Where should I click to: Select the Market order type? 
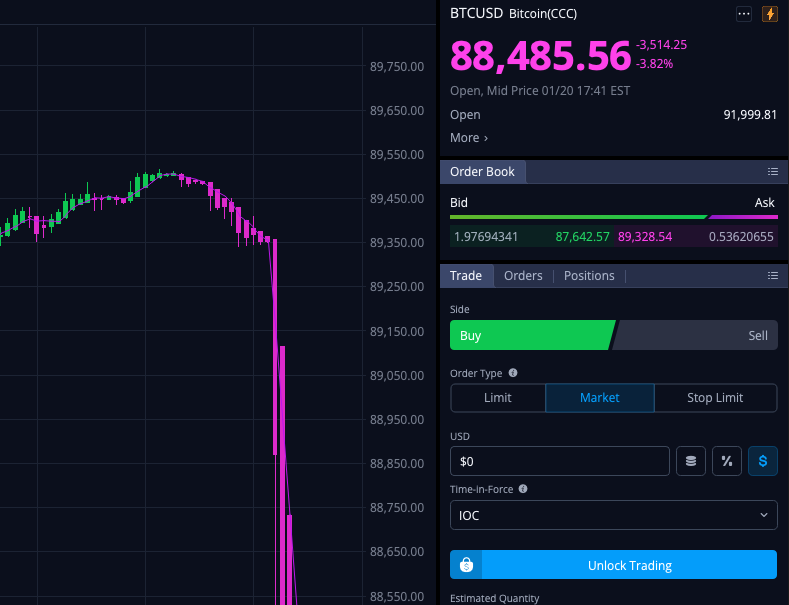coord(600,398)
